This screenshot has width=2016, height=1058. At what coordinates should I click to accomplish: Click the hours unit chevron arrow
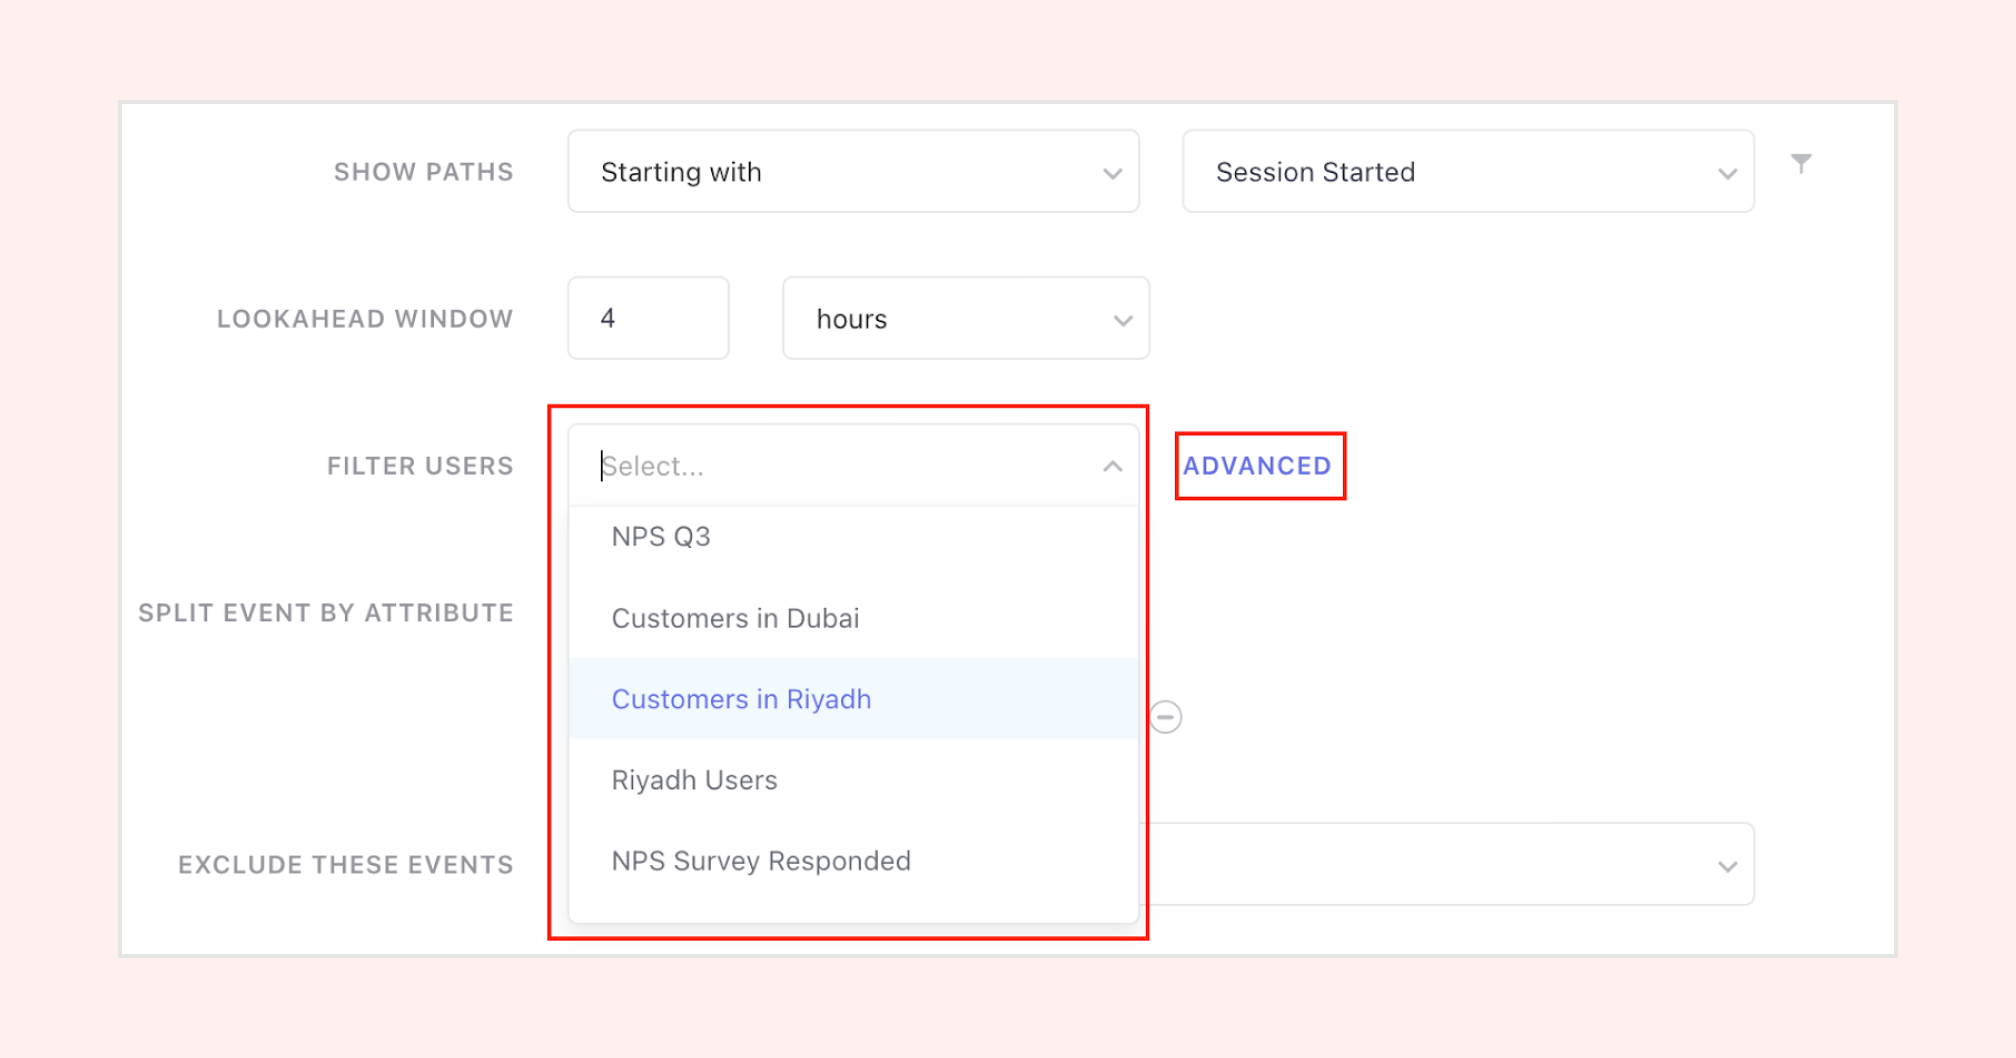1123,321
